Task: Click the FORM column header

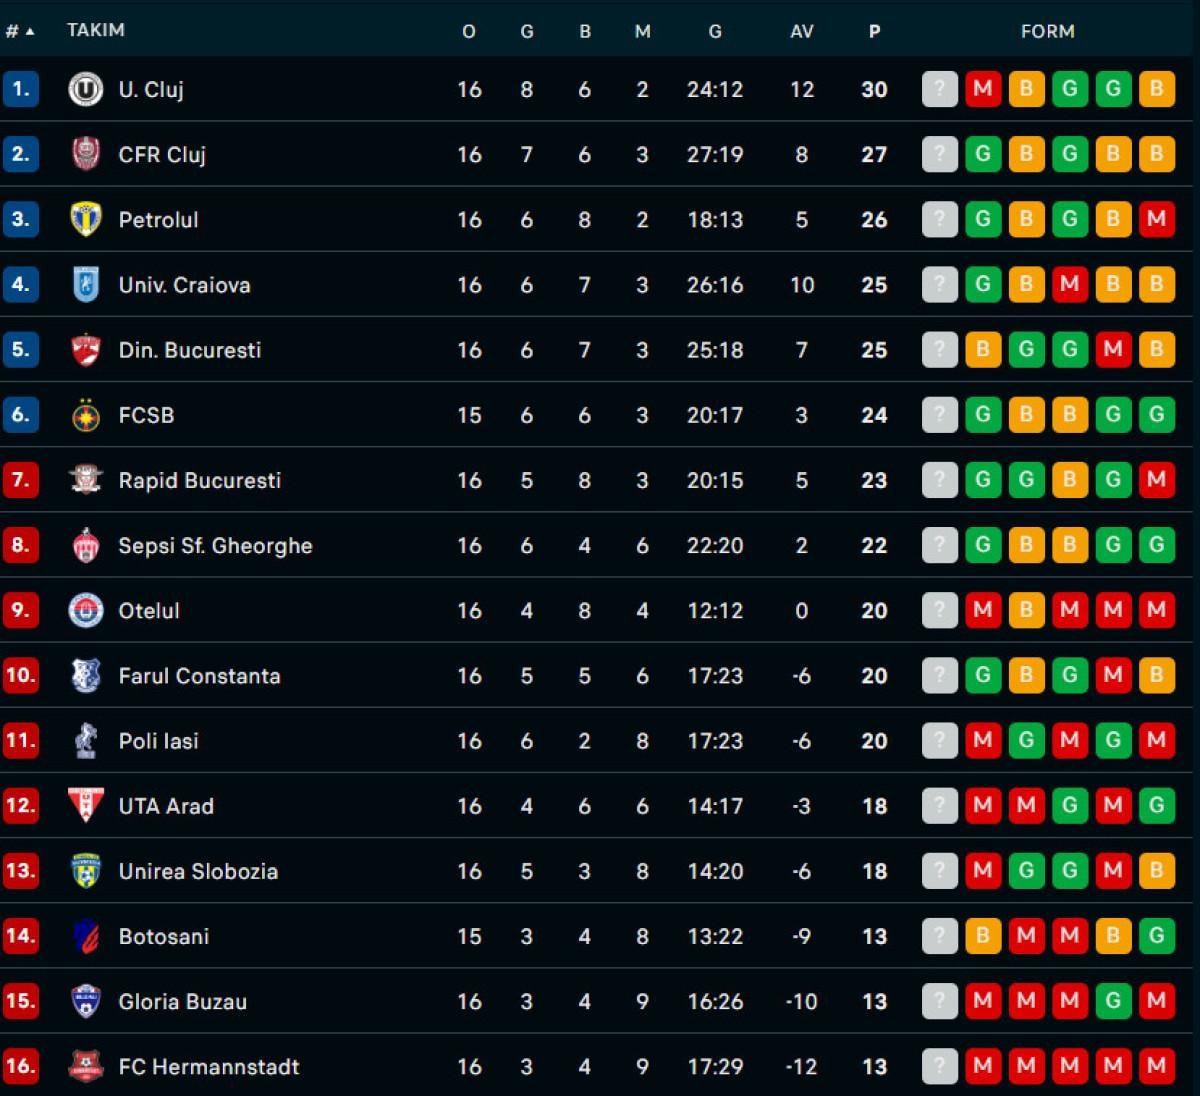Action: tap(1047, 31)
